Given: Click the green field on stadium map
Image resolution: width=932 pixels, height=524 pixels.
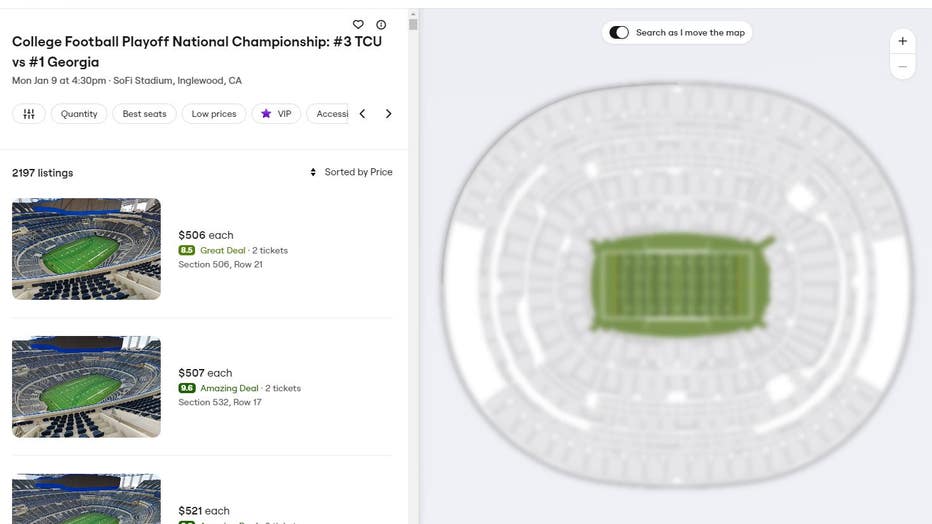Looking at the screenshot, I should pos(678,285).
